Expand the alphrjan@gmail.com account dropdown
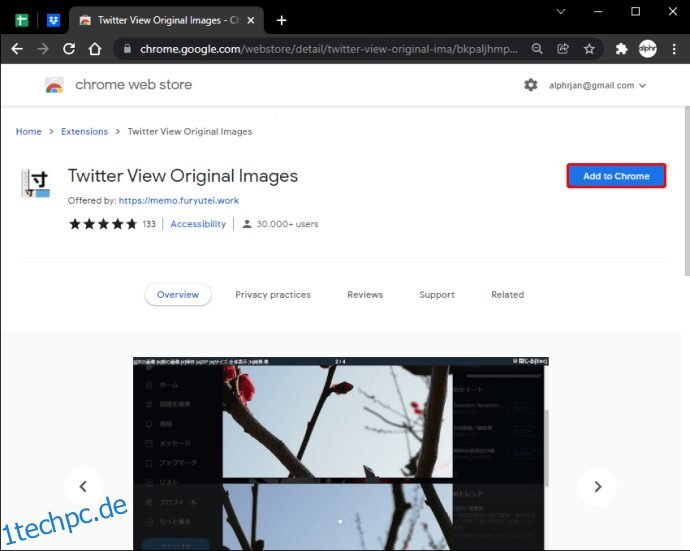690x551 pixels. (597, 85)
